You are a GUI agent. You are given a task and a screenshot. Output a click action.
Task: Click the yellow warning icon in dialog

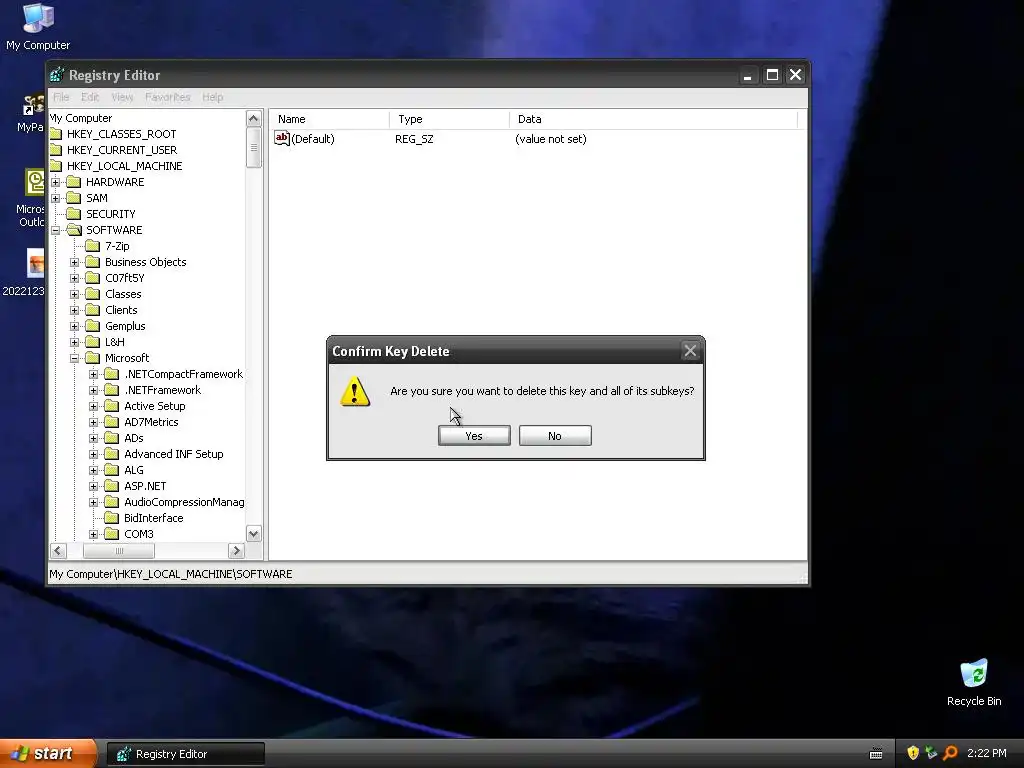click(x=355, y=391)
